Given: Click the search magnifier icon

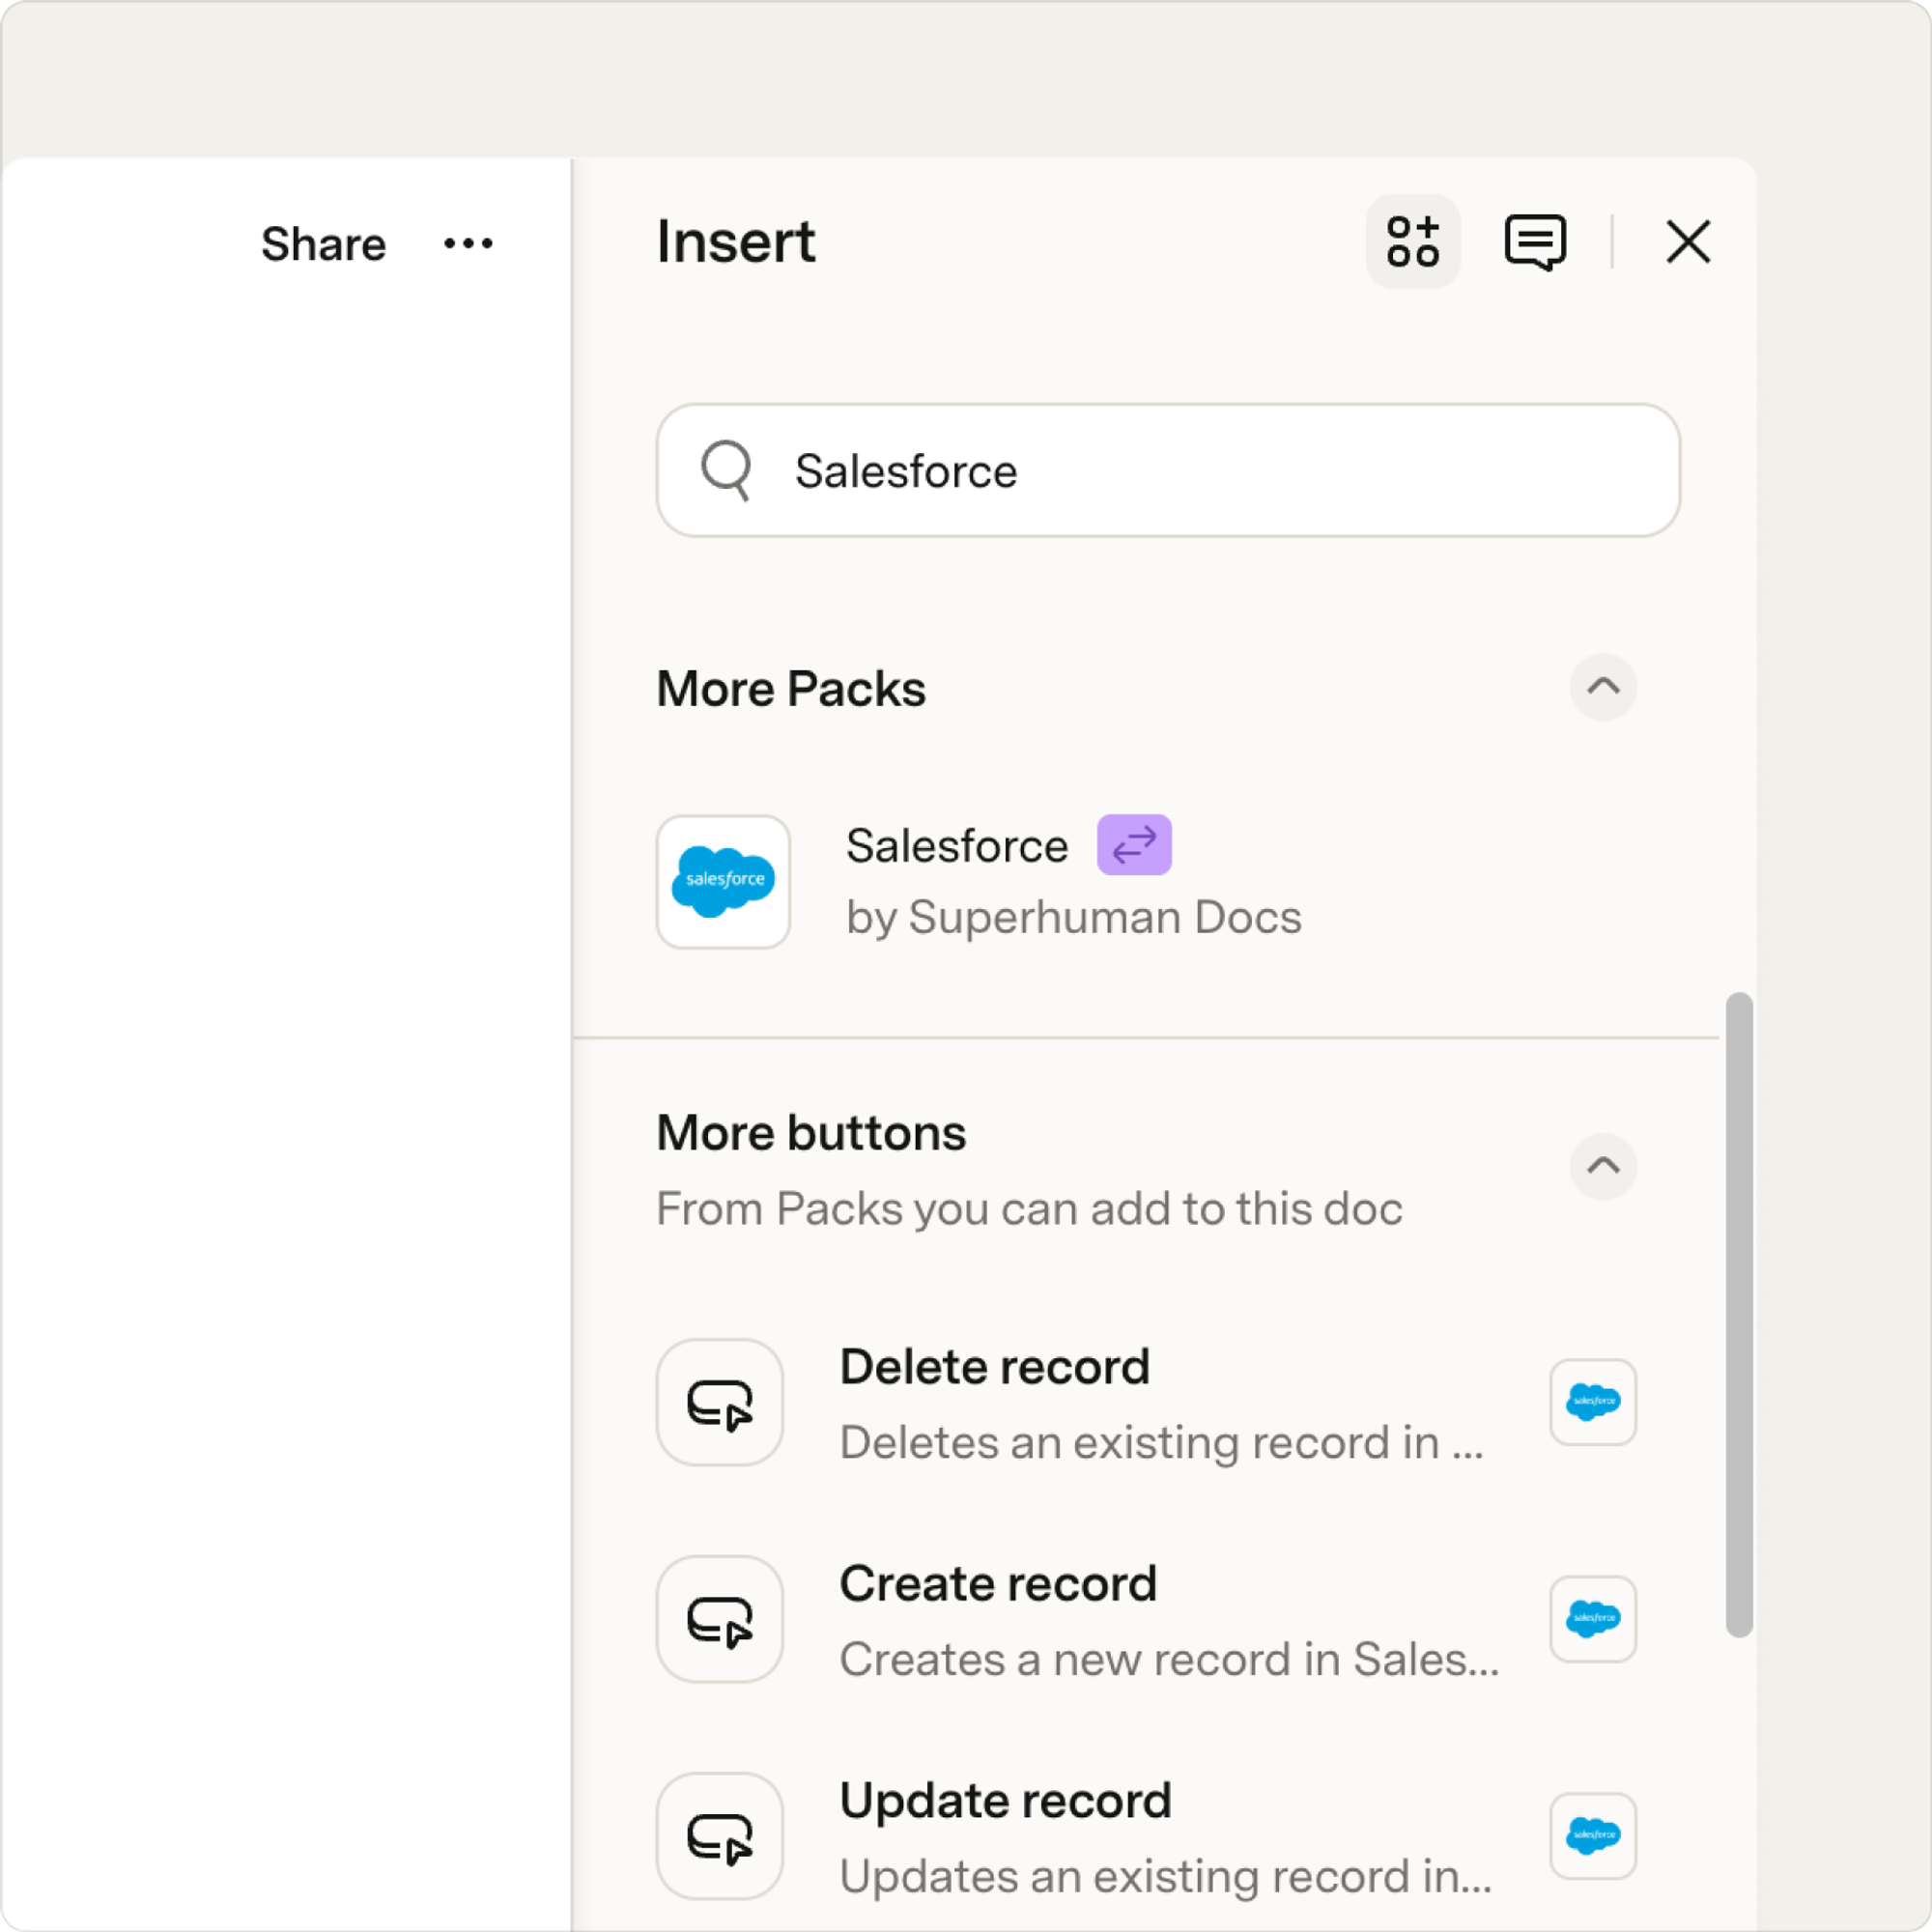Looking at the screenshot, I should [726, 469].
